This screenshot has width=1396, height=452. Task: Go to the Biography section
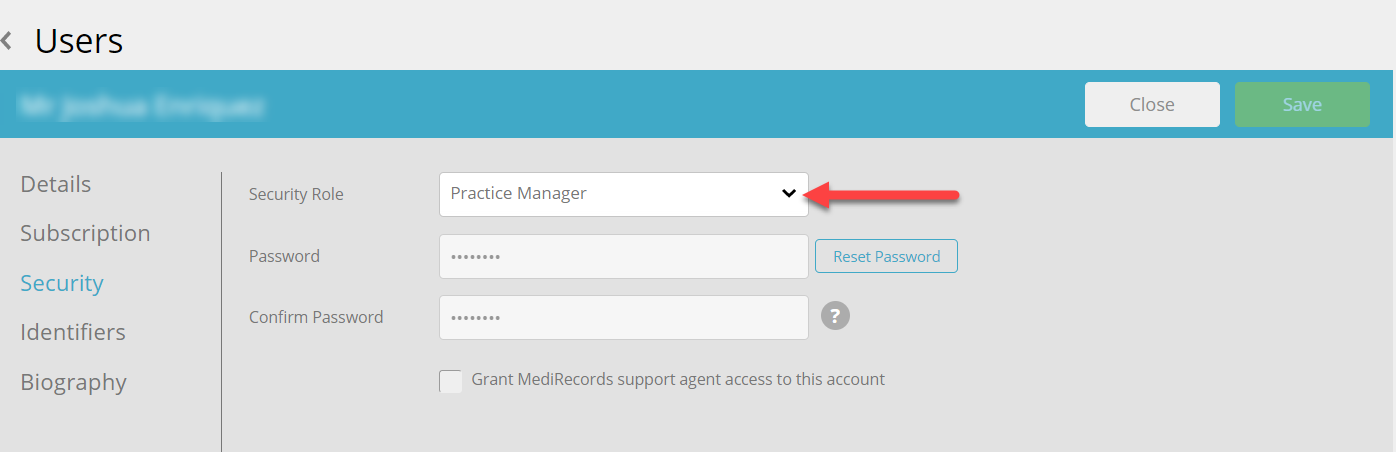(73, 382)
